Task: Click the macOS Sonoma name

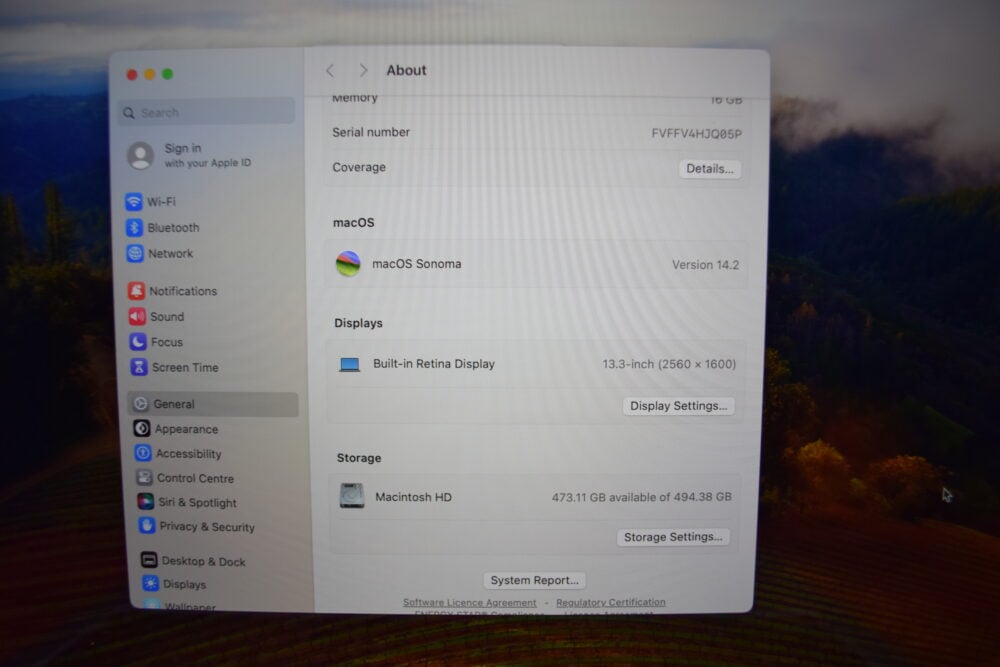Action: click(x=416, y=263)
